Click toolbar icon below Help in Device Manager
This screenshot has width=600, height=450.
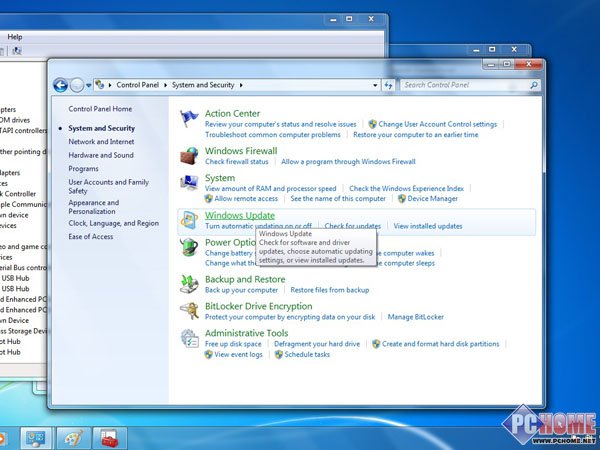(x=16, y=51)
